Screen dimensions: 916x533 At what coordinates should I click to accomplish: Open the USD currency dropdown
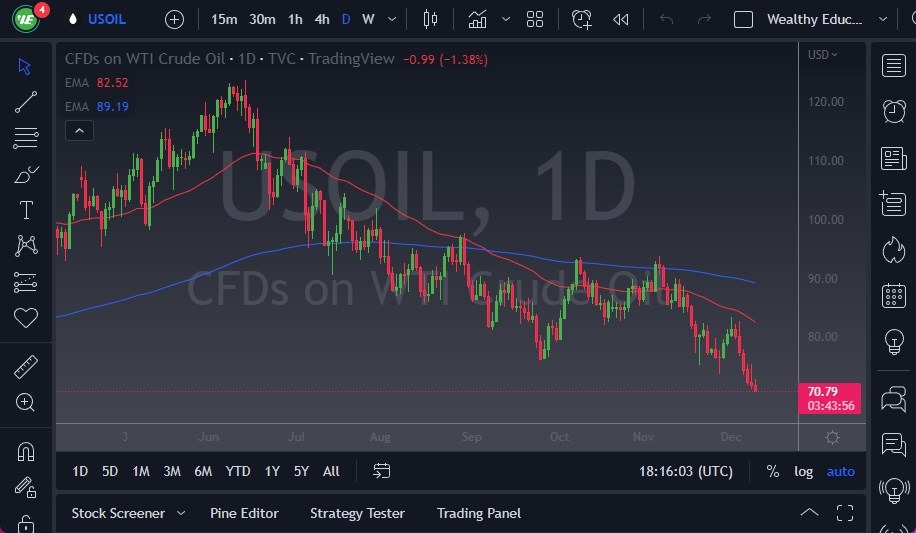click(x=823, y=54)
